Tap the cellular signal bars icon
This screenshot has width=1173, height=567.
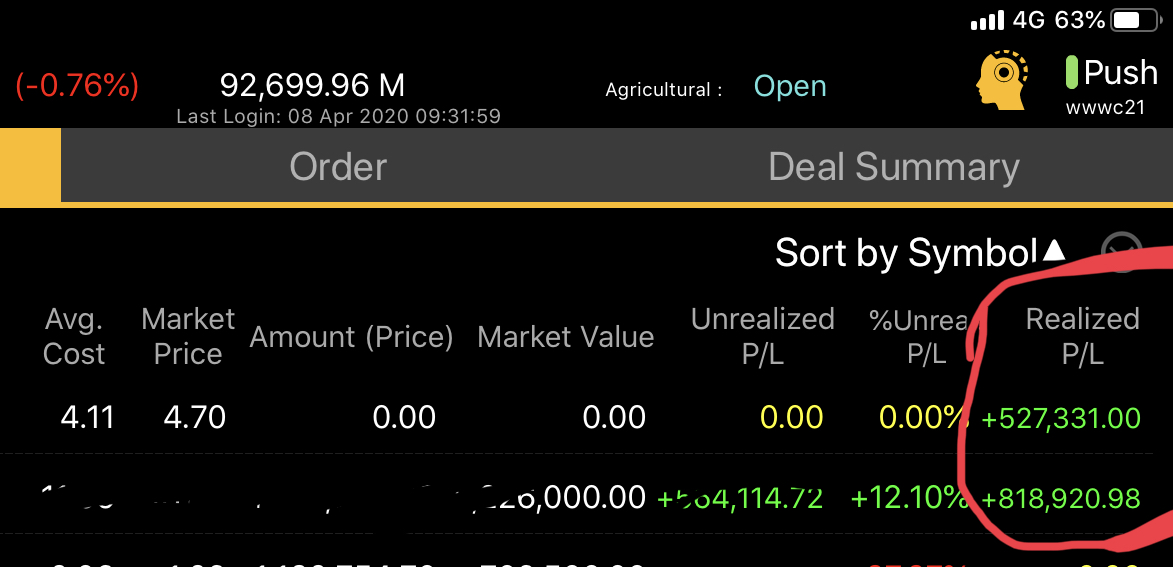click(987, 20)
